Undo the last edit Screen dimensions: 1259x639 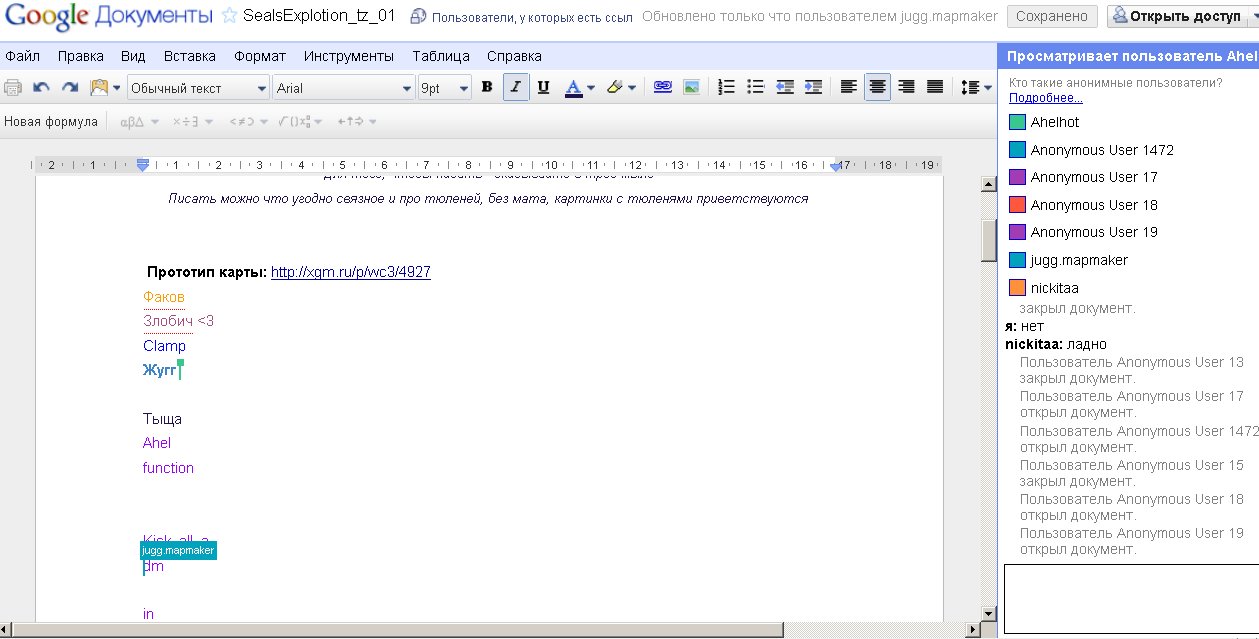(x=41, y=88)
